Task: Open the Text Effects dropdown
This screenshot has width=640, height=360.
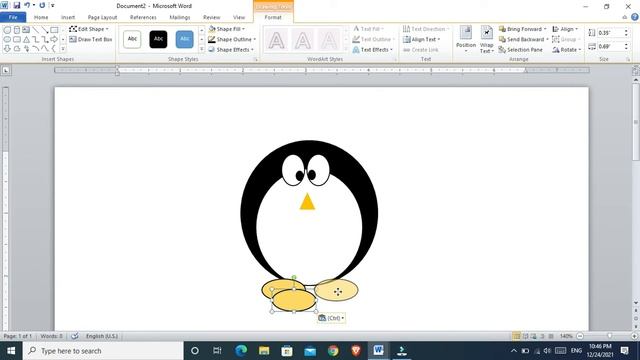Action: click(x=373, y=49)
